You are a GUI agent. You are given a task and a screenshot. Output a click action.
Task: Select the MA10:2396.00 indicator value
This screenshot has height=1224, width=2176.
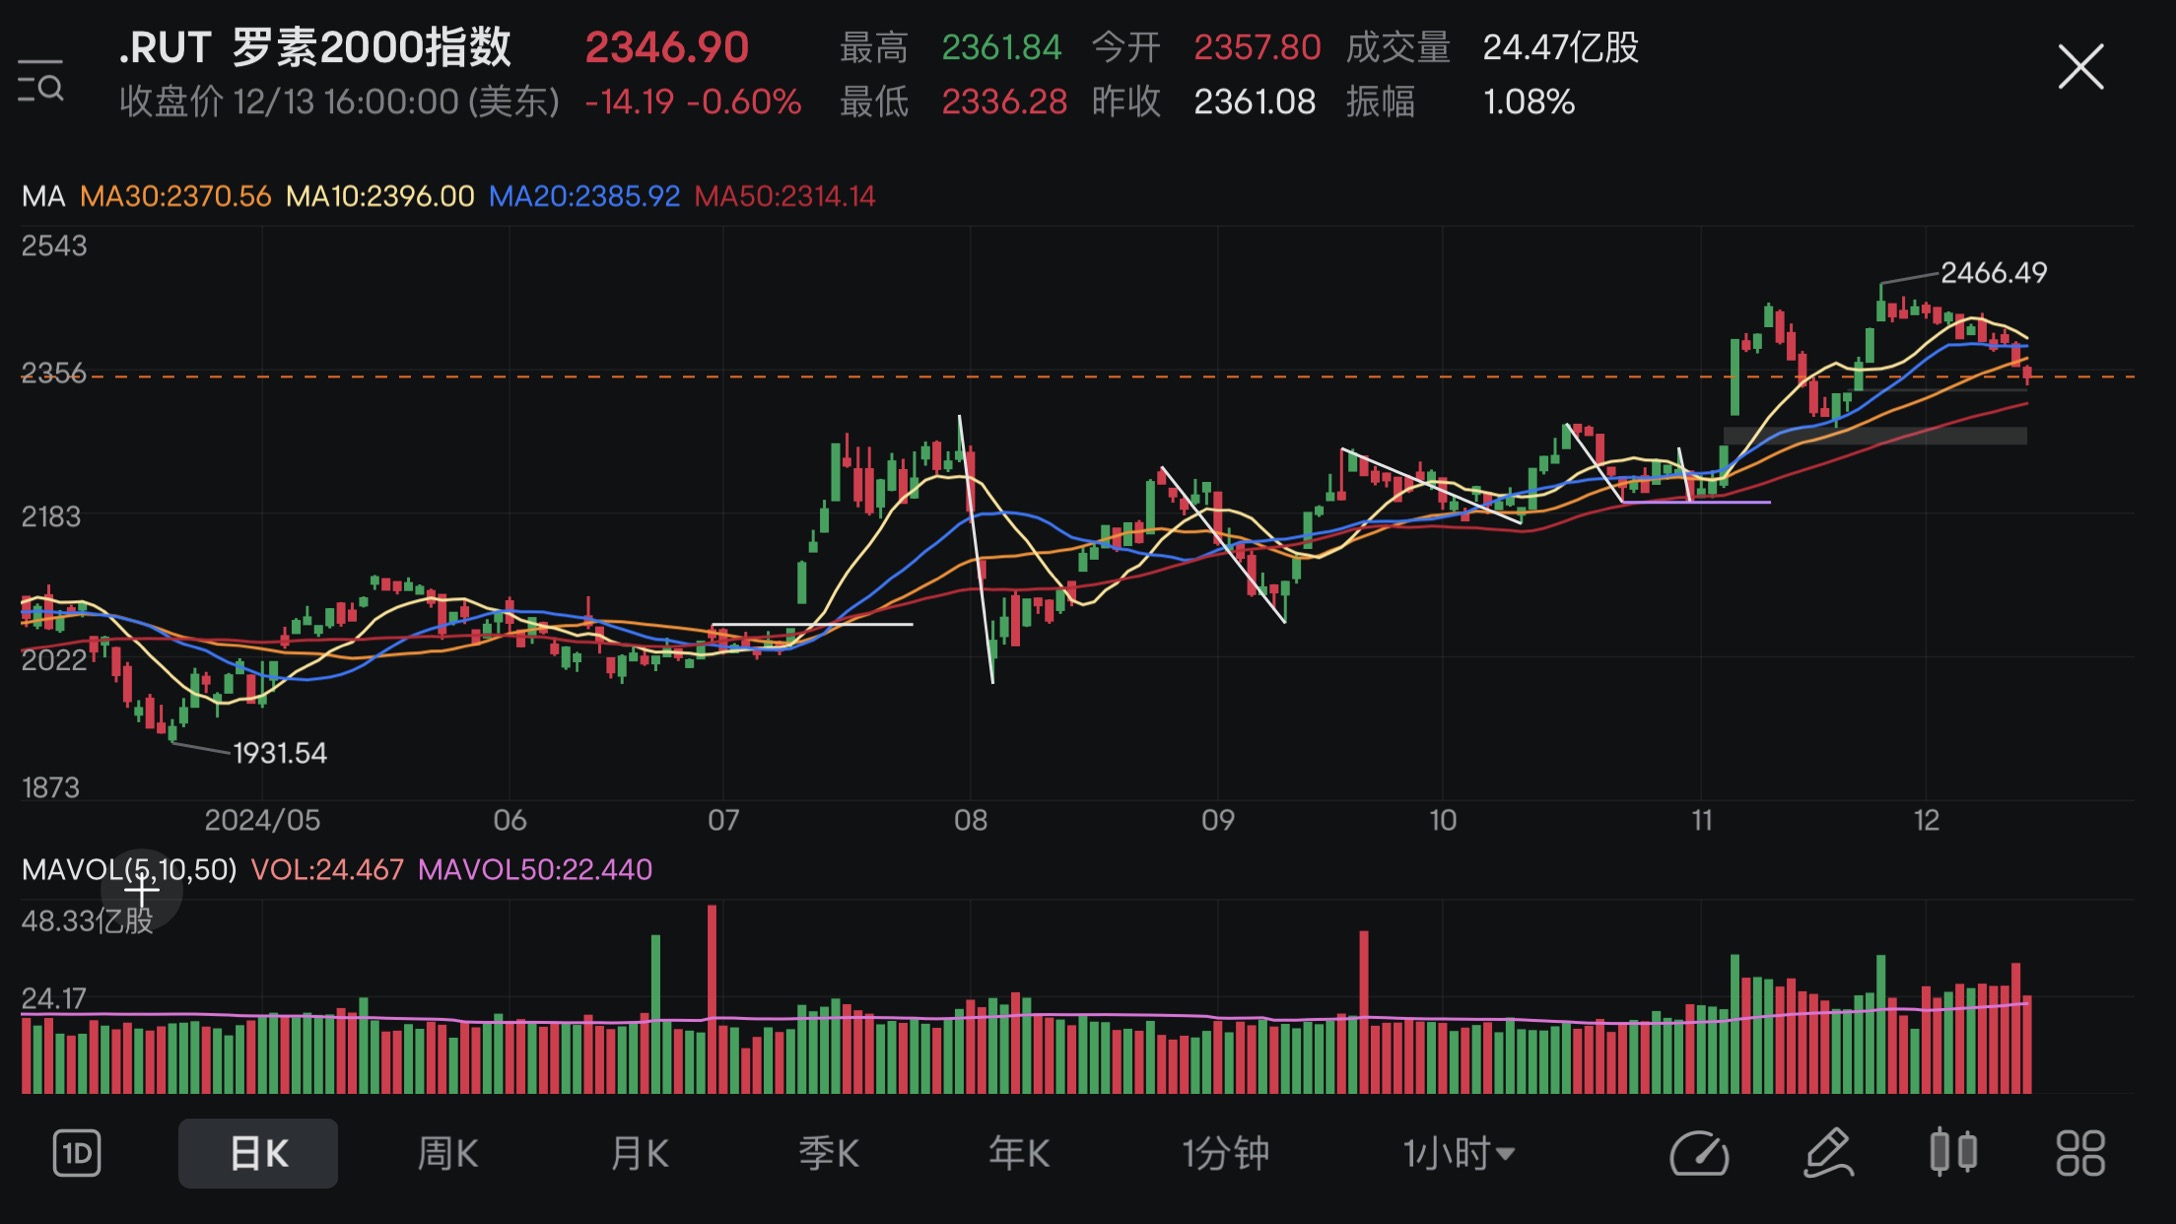tap(380, 196)
